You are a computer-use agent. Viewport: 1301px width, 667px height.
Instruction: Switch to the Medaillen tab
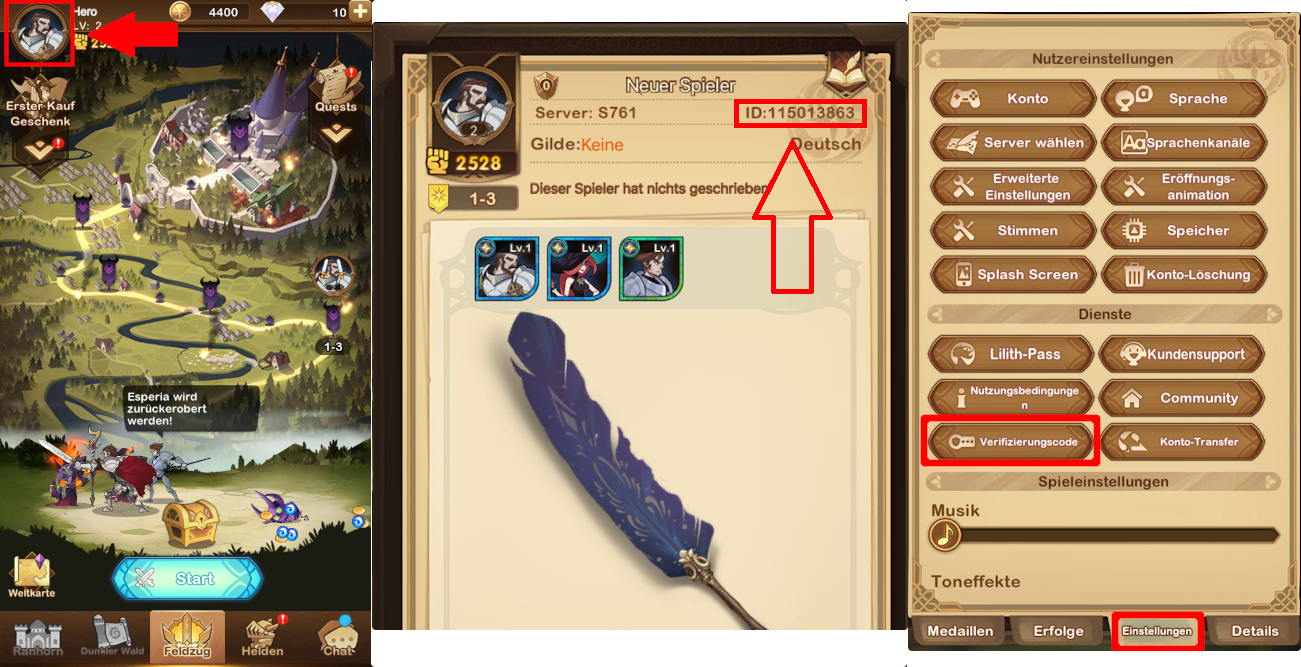click(960, 631)
